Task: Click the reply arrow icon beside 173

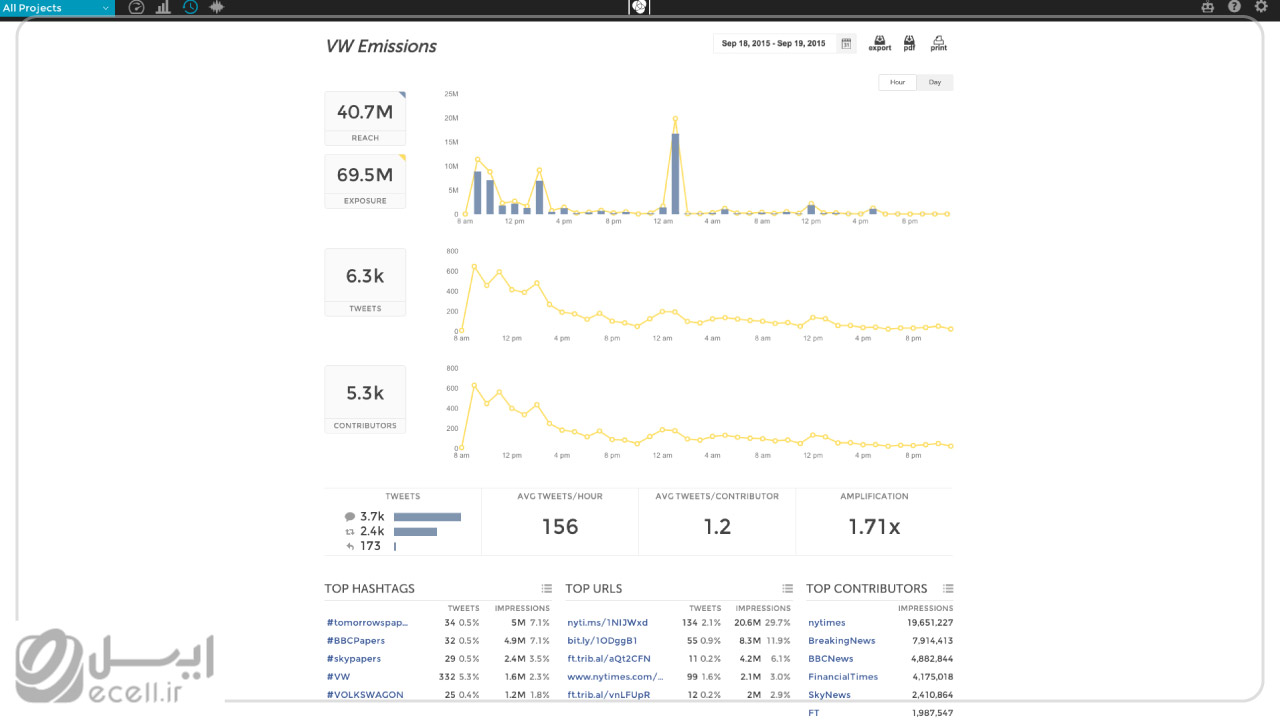Action: coord(350,546)
